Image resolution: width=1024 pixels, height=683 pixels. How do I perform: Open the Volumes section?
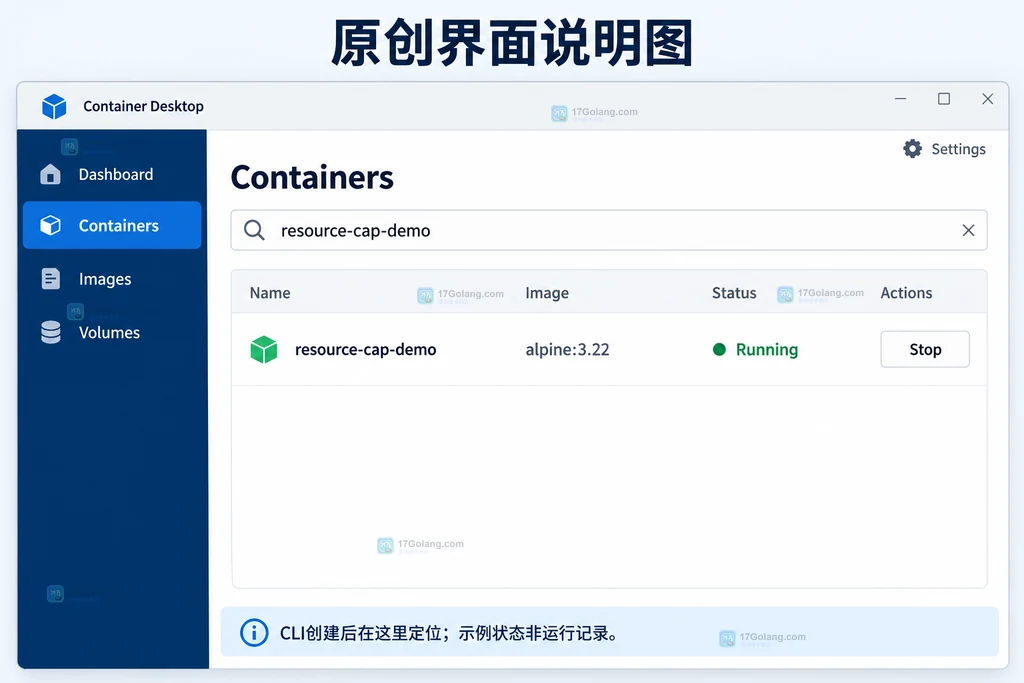[112, 332]
